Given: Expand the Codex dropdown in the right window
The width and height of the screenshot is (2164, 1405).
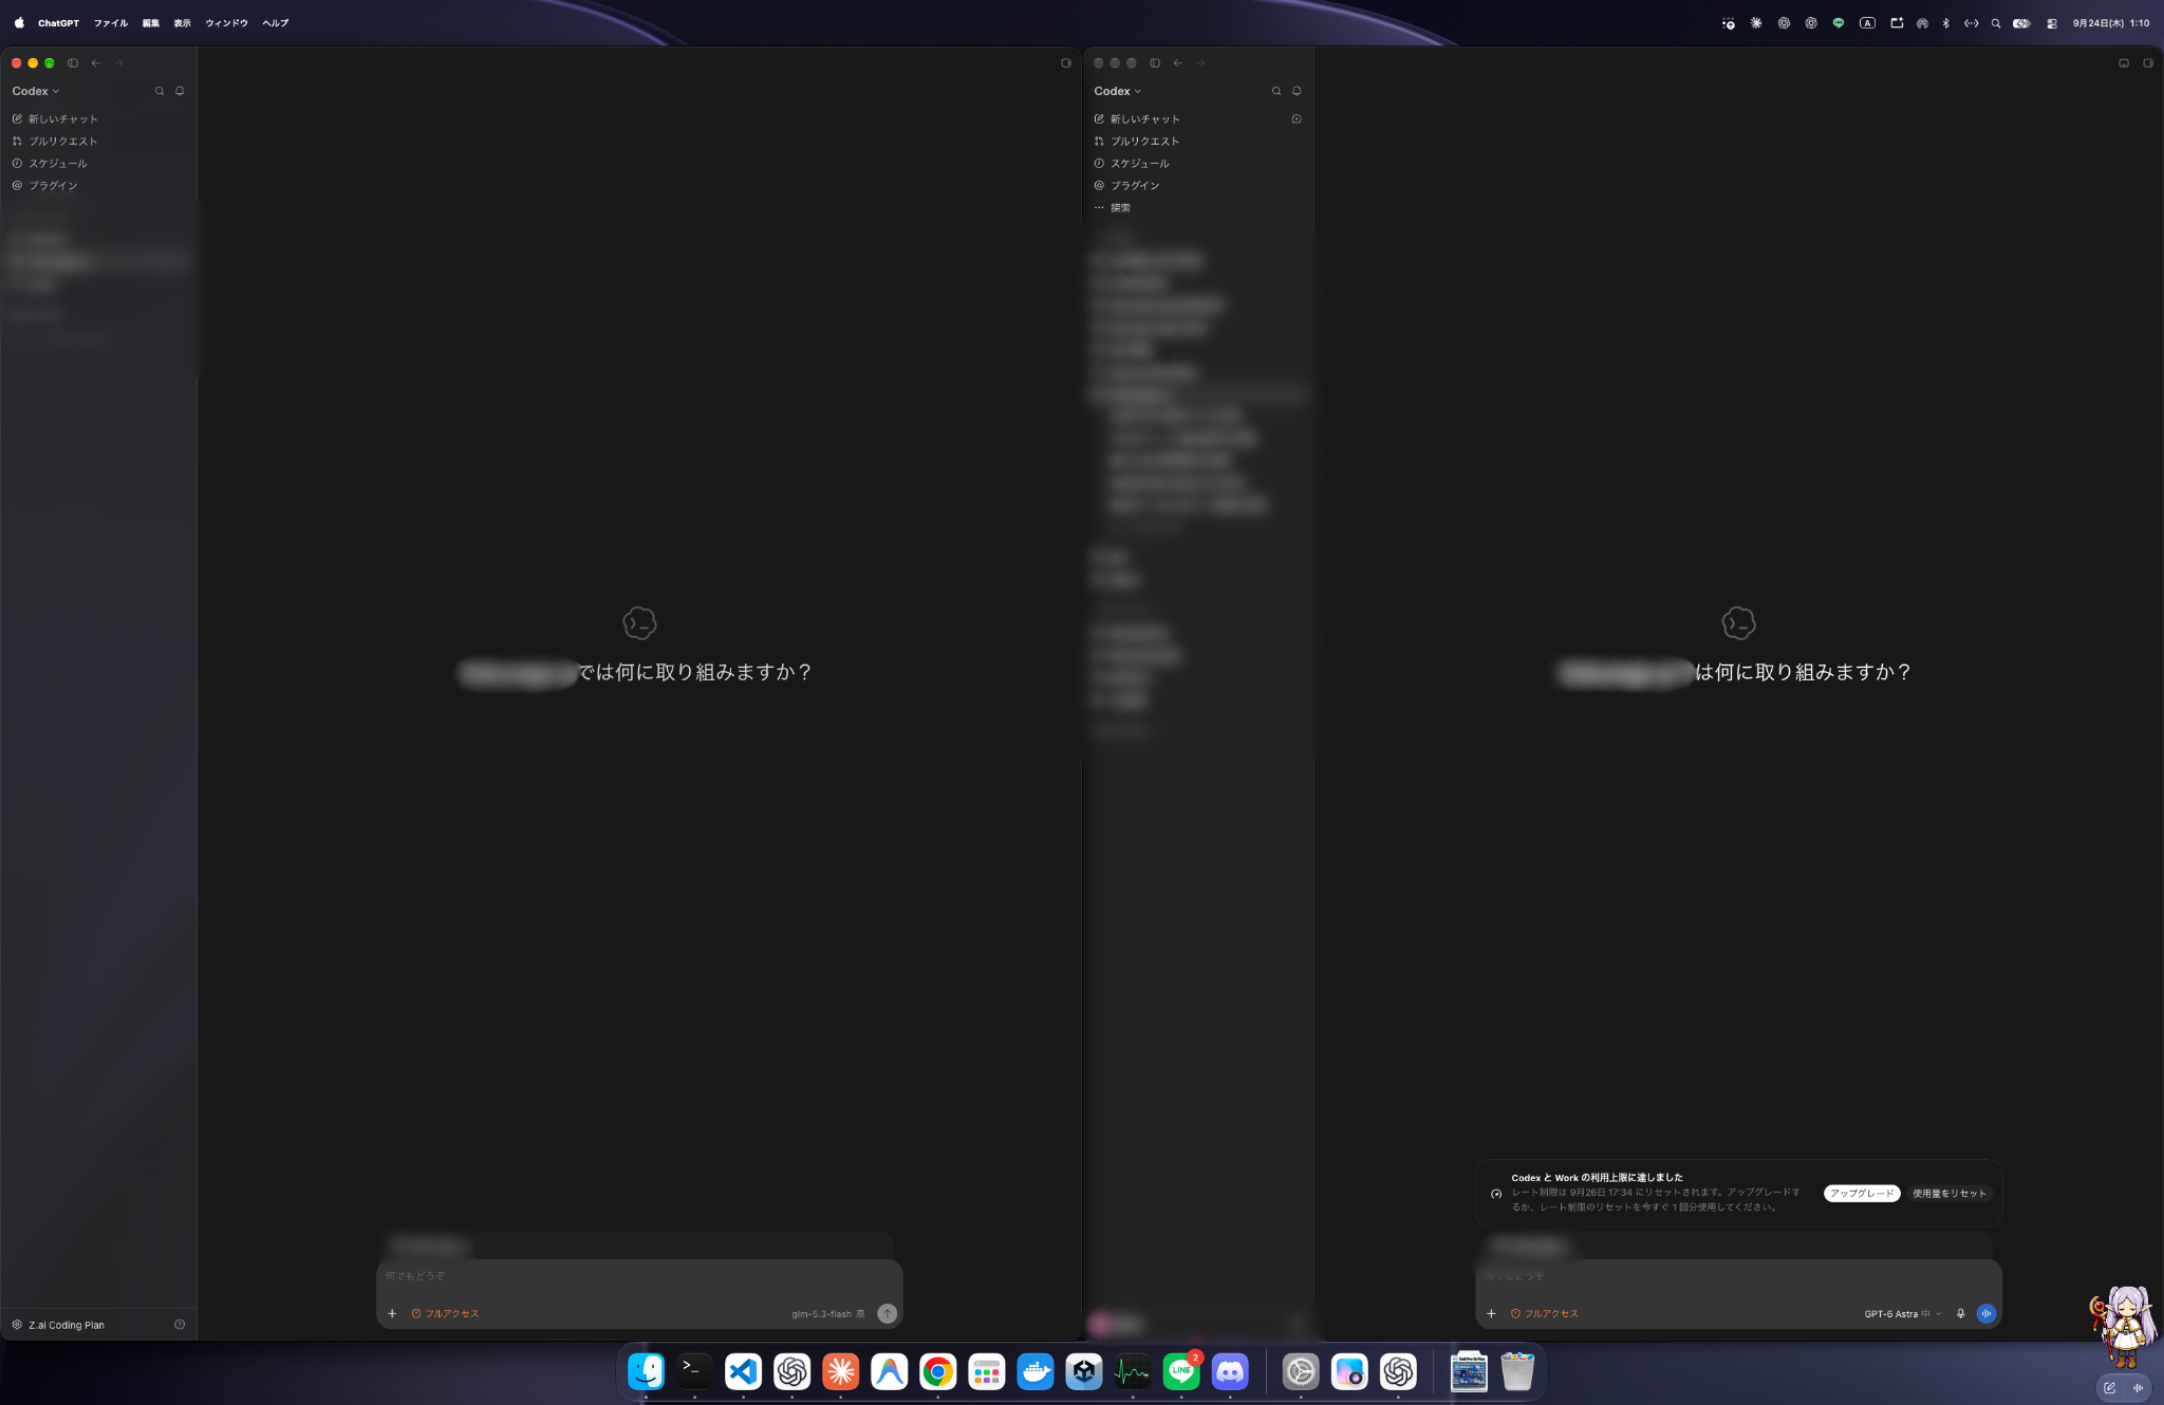Looking at the screenshot, I should pyautogui.click(x=1118, y=91).
